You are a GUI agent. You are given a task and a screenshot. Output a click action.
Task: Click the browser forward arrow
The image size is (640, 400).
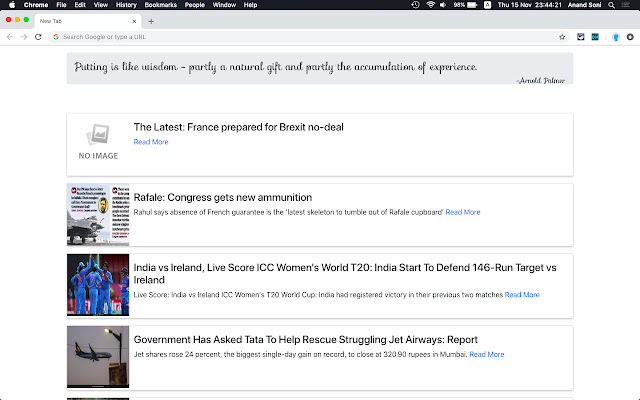tap(24, 36)
